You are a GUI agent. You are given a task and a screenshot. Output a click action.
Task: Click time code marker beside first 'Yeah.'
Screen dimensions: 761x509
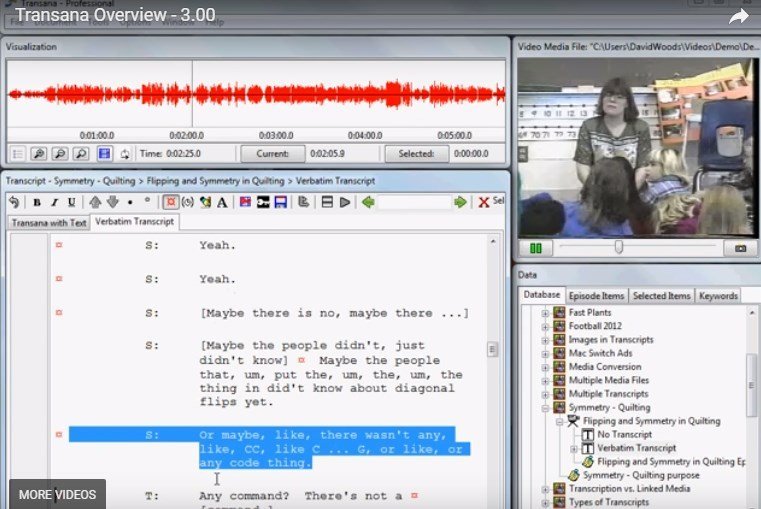59,245
